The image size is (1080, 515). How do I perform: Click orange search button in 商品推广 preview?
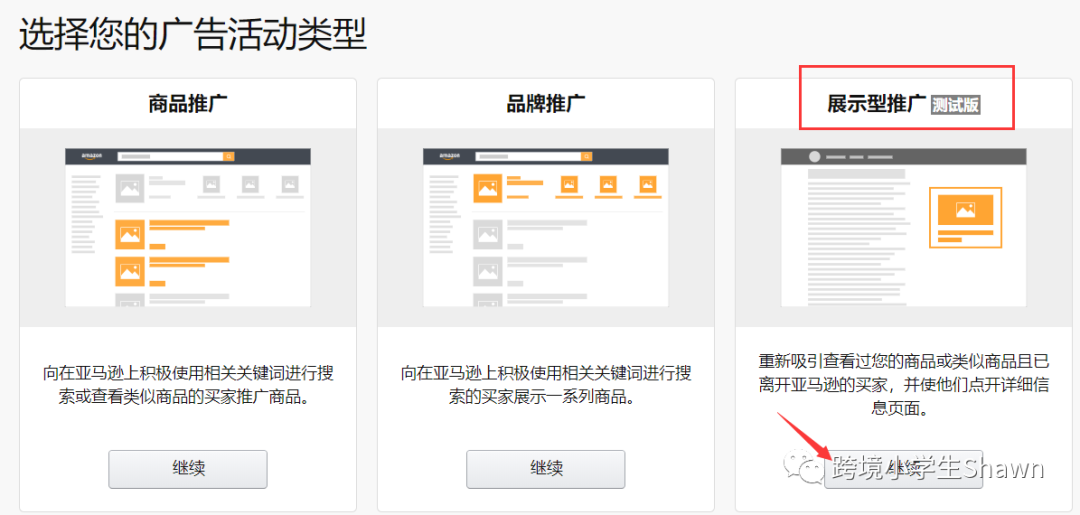229,157
